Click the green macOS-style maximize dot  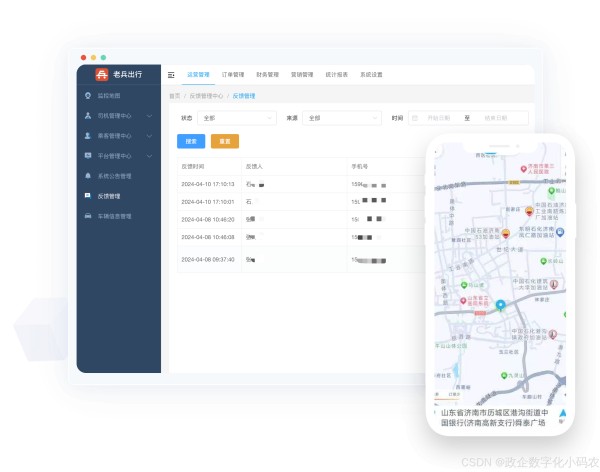(103, 57)
